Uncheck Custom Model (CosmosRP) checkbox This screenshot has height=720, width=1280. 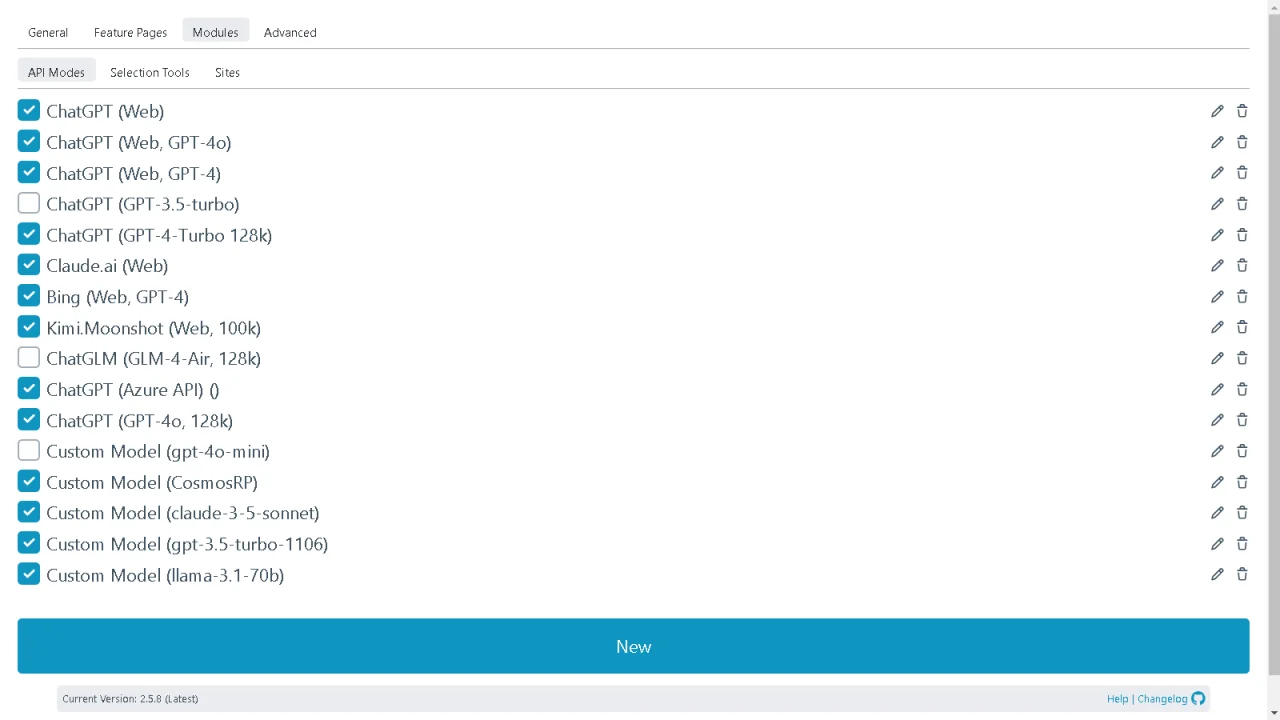28,481
